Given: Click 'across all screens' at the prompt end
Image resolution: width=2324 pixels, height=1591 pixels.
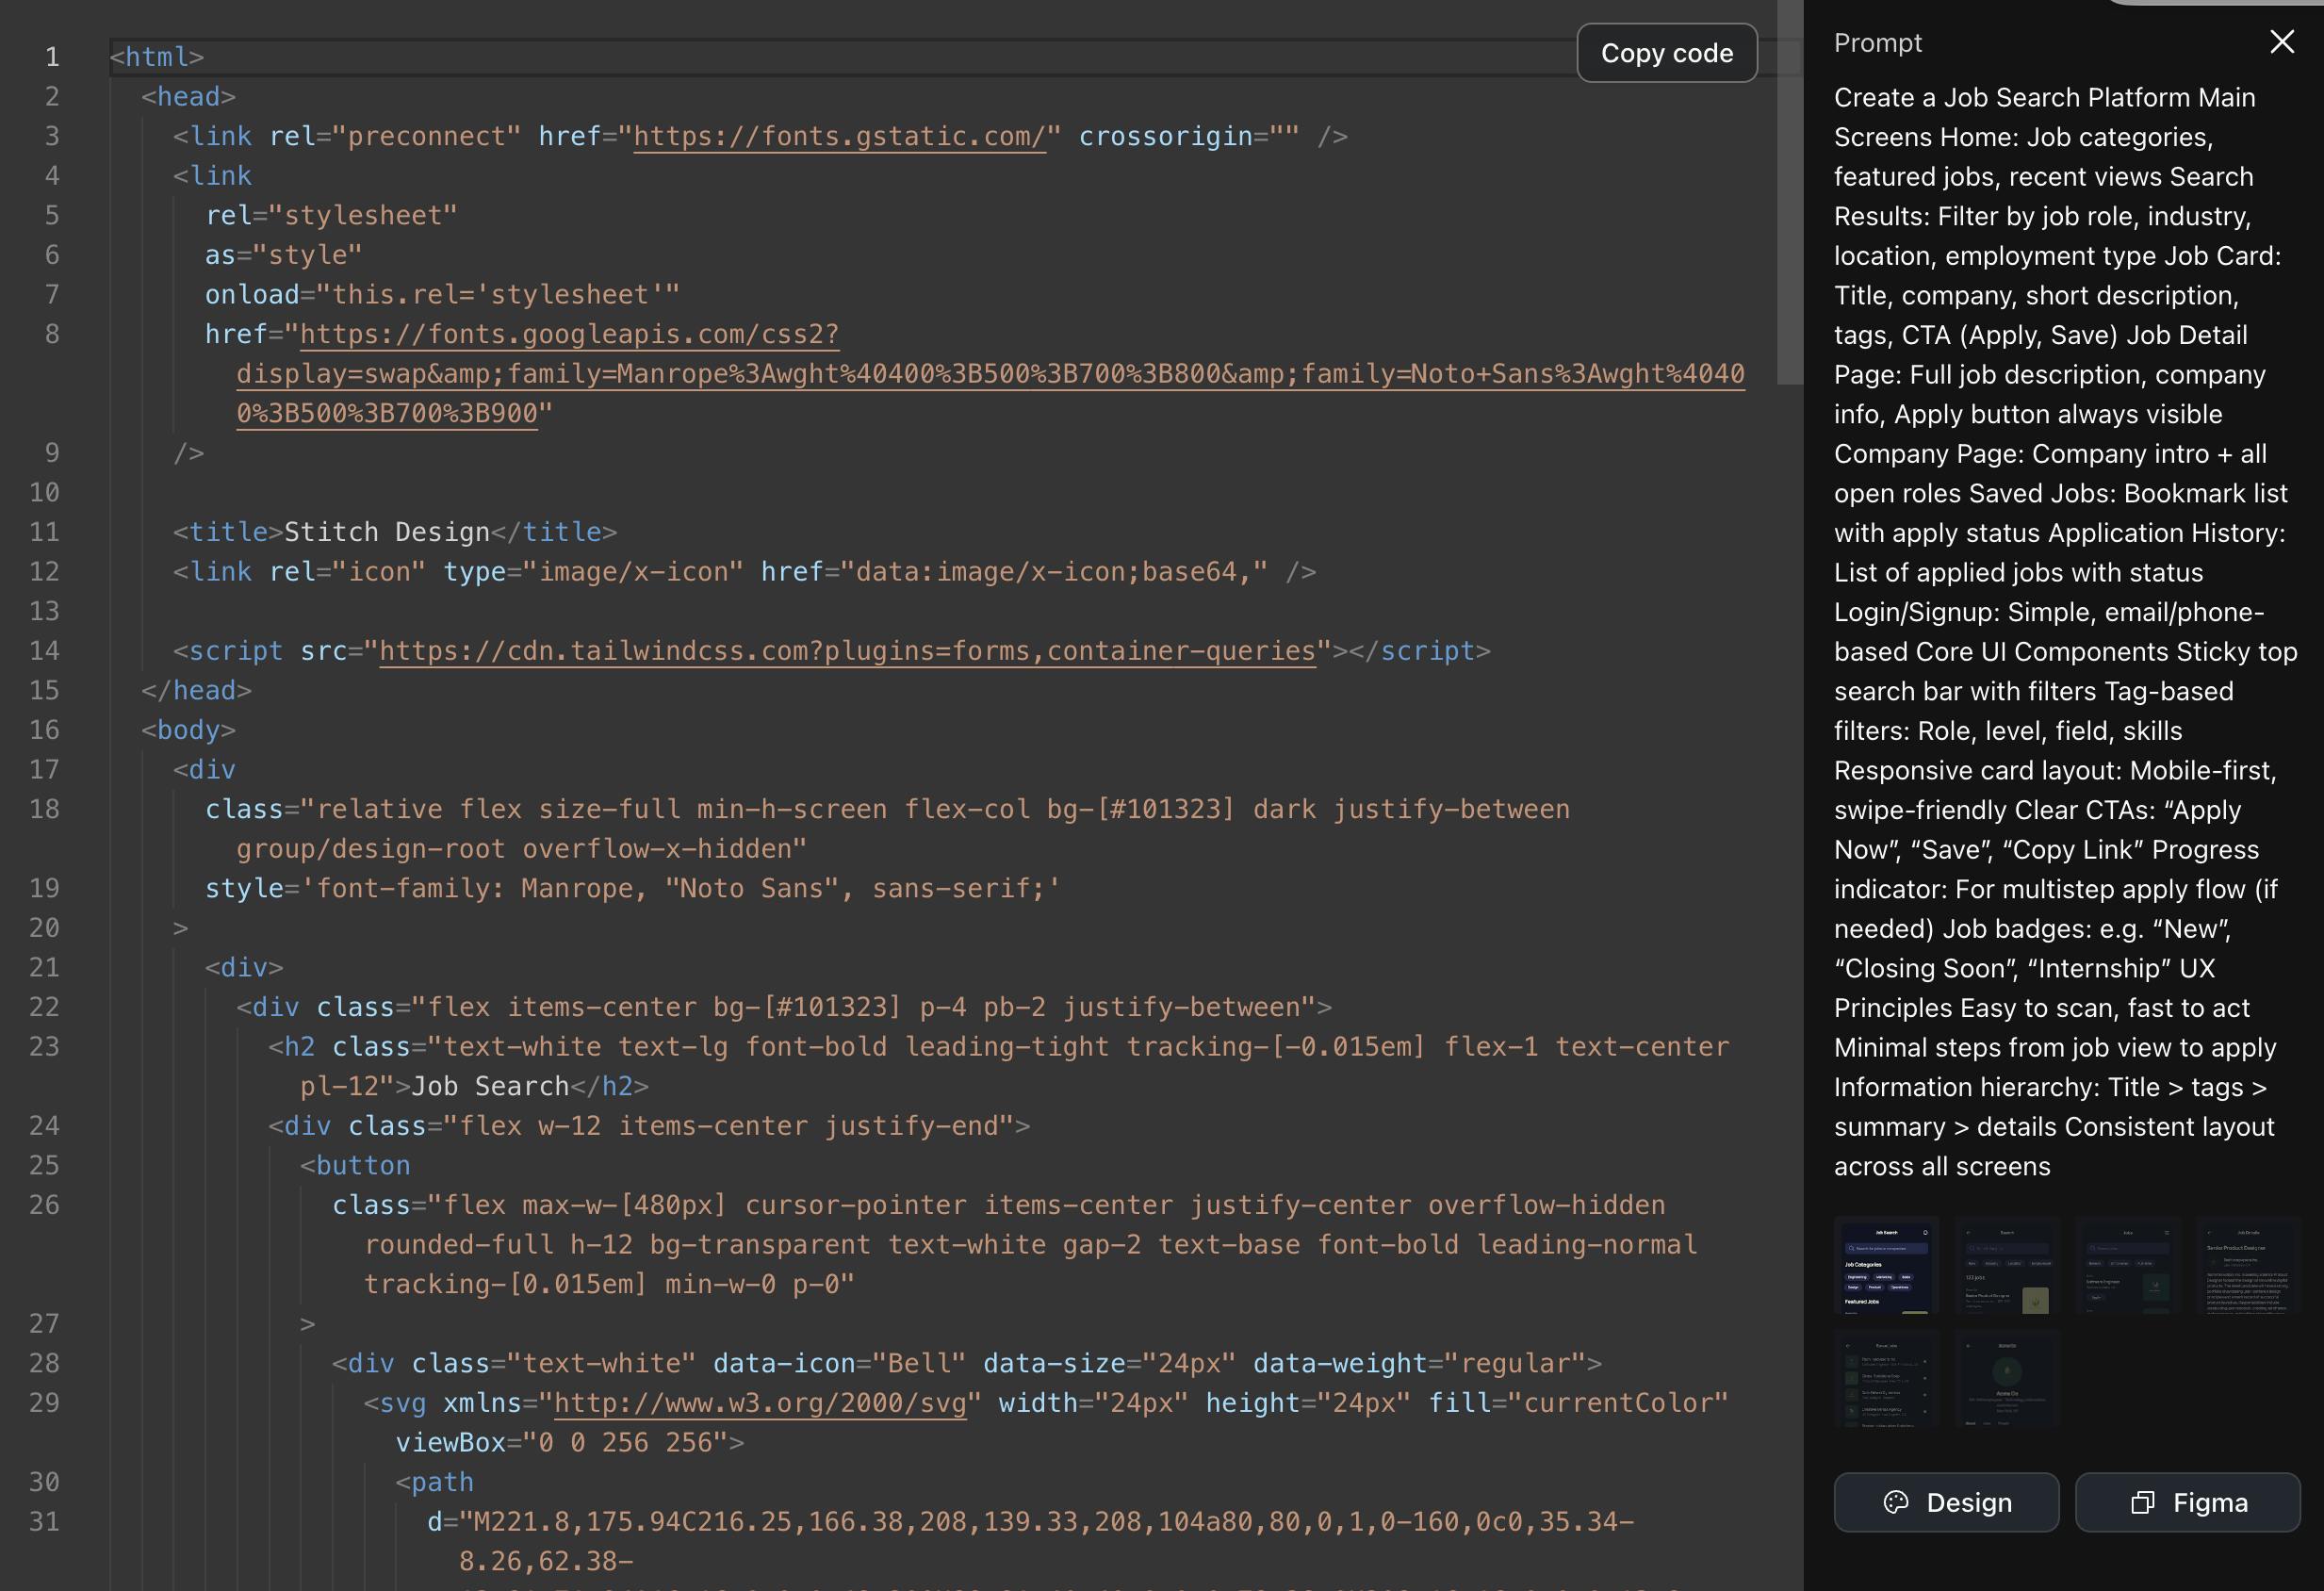Looking at the screenshot, I should 1942,1166.
